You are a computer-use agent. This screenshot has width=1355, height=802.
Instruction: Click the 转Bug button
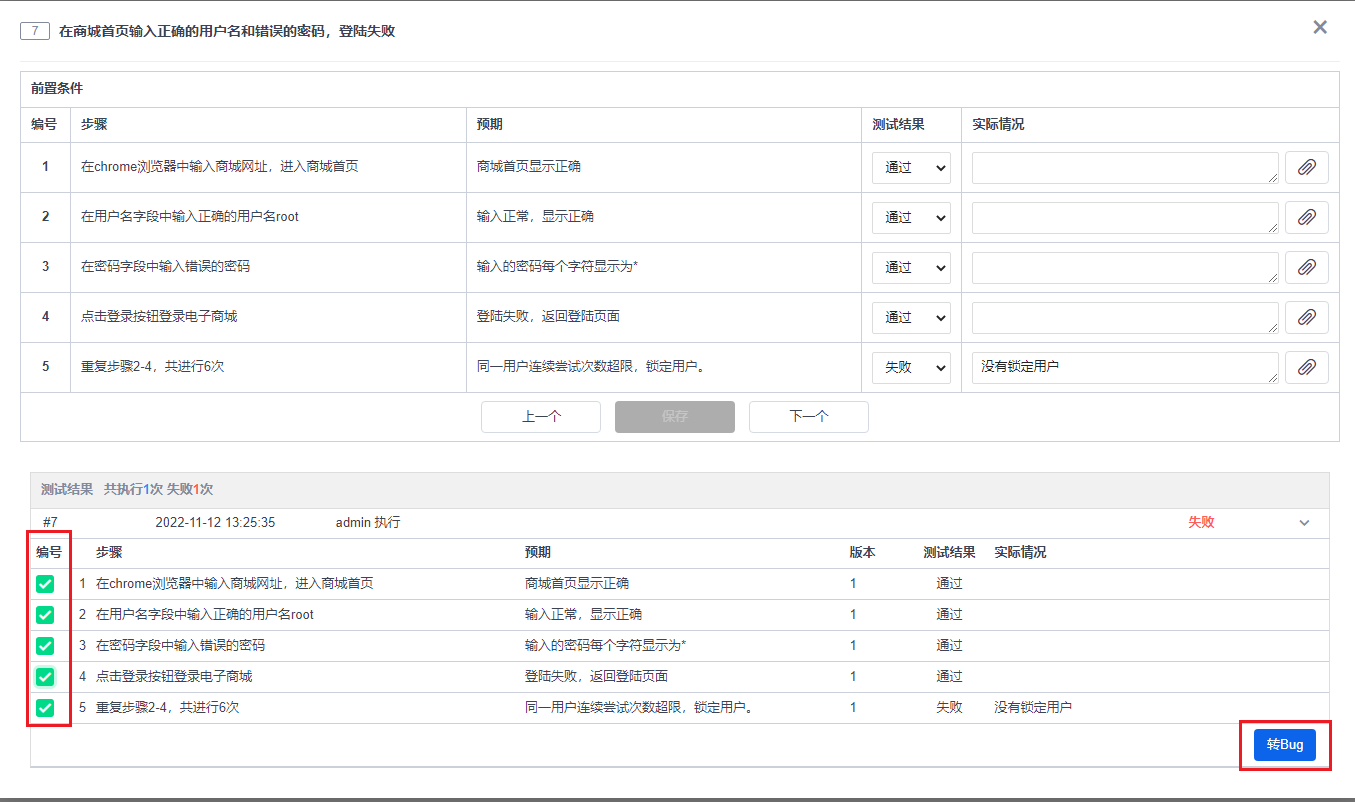pos(1285,745)
